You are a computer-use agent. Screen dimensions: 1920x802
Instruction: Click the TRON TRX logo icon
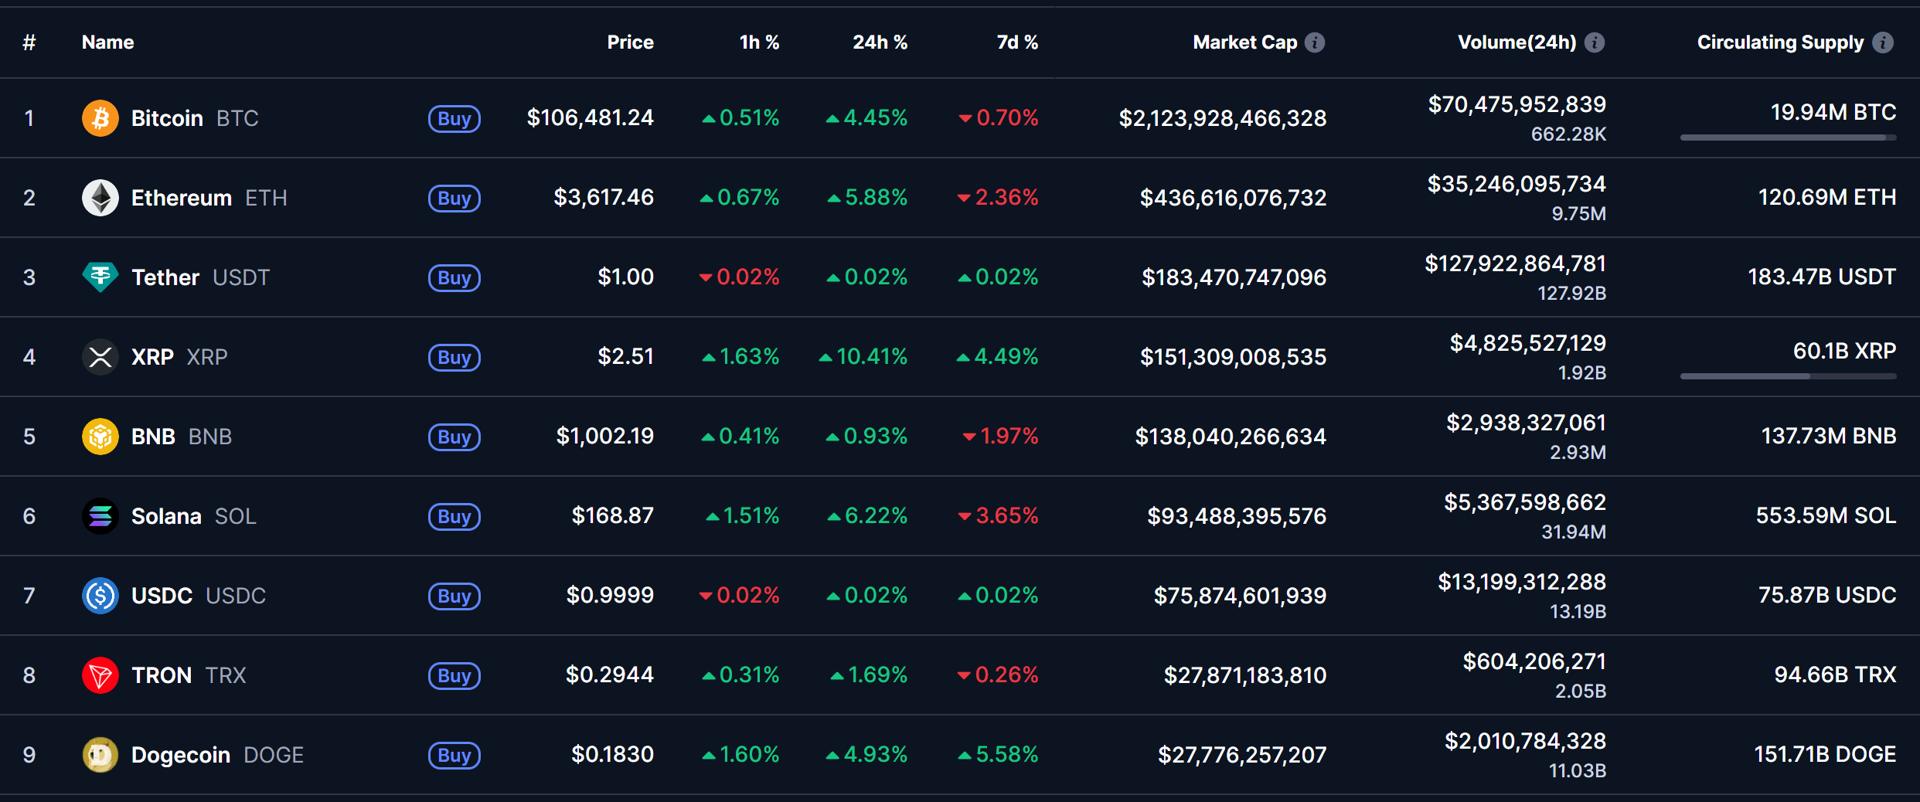[99, 675]
